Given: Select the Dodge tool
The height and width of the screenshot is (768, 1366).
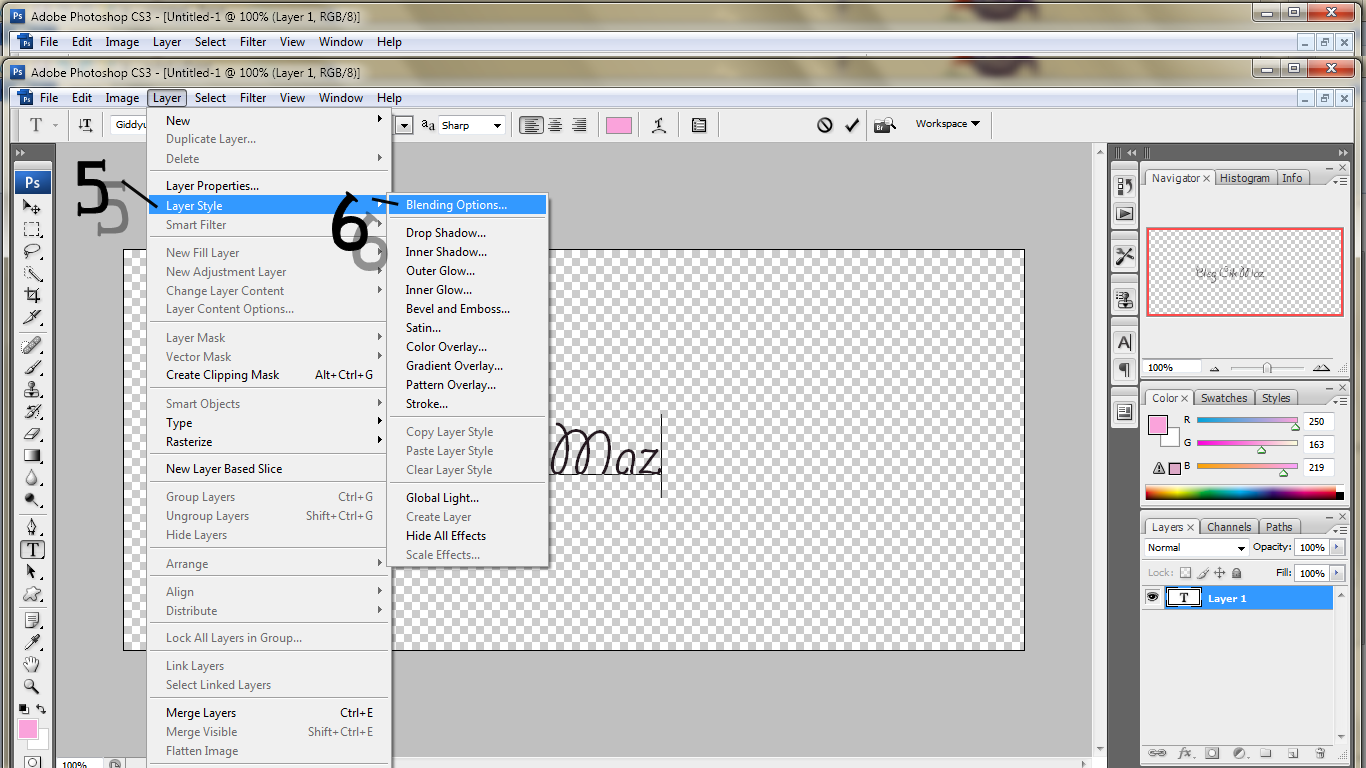Looking at the screenshot, I should 32,499.
